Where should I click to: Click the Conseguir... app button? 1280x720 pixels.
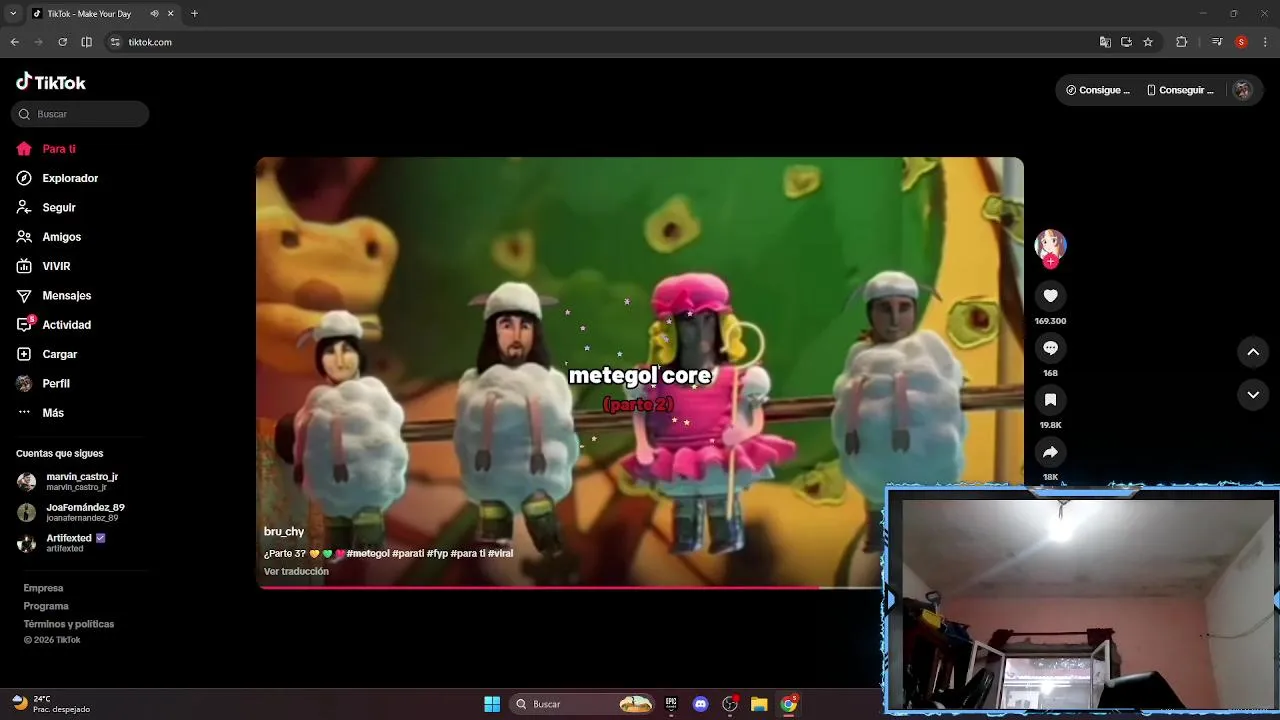pos(1180,90)
